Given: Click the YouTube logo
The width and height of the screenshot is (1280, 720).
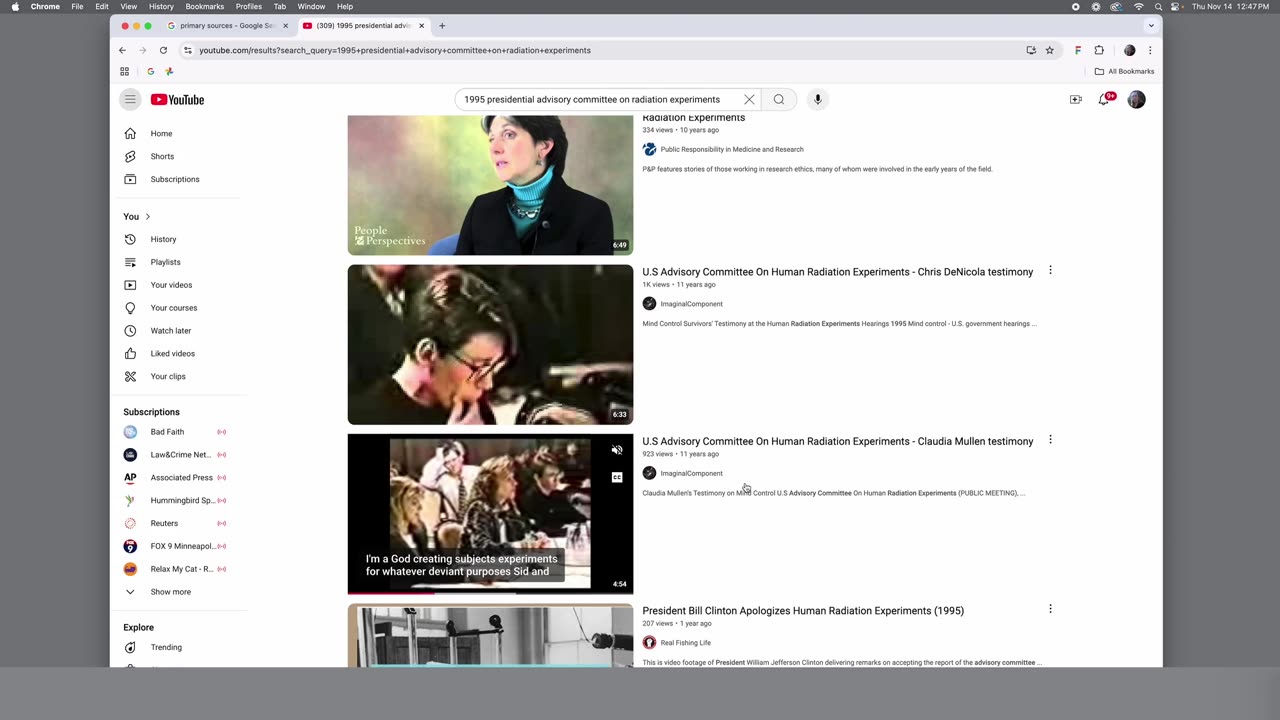Looking at the screenshot, I should (177, 99).
